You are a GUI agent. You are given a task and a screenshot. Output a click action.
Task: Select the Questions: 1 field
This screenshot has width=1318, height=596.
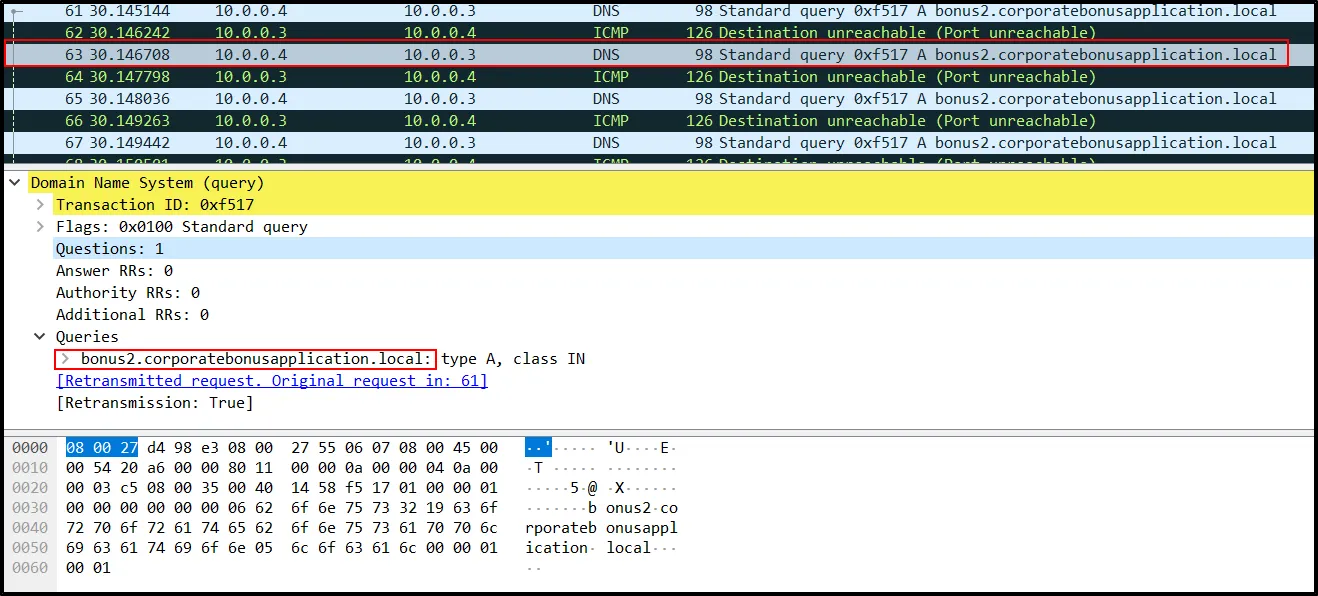(110, 249)
